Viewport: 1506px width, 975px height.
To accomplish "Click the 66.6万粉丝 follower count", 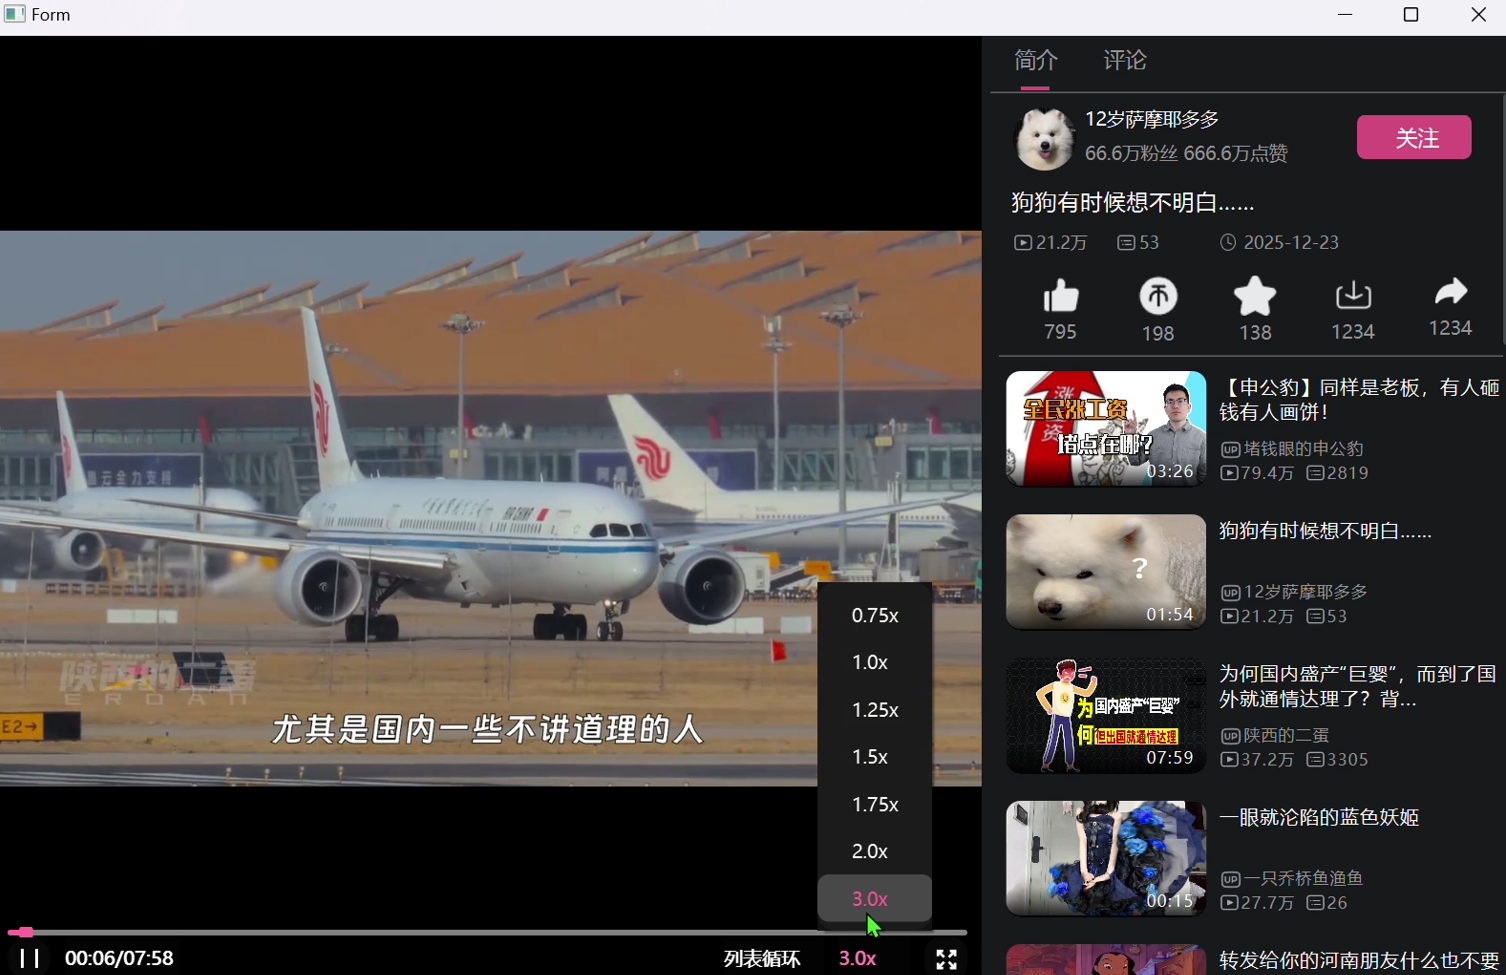I will coord(1131,153).
